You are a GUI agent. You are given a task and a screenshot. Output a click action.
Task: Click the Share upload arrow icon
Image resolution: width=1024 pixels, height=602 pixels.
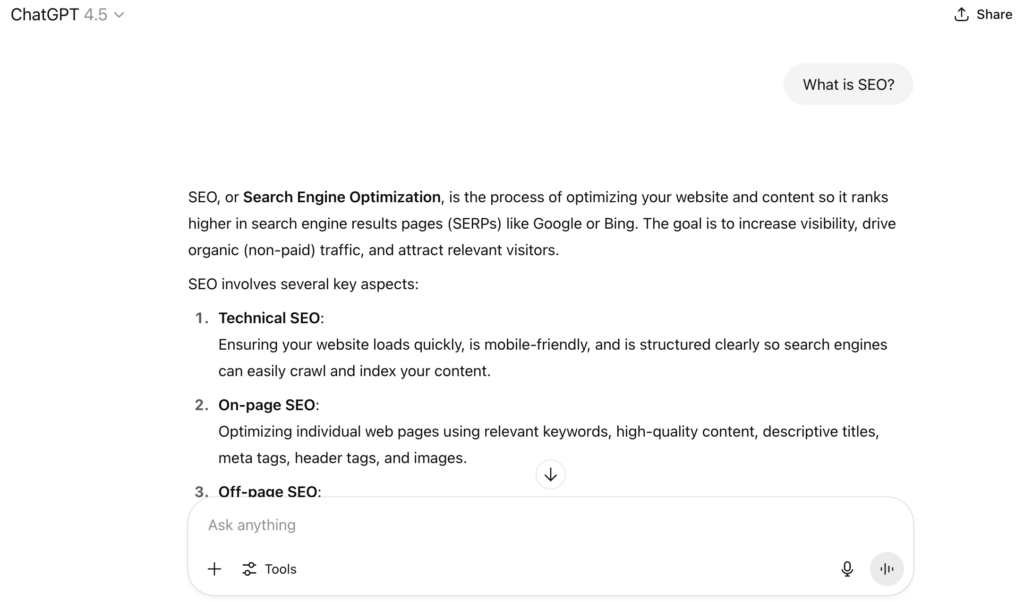(x=962, y=14)
